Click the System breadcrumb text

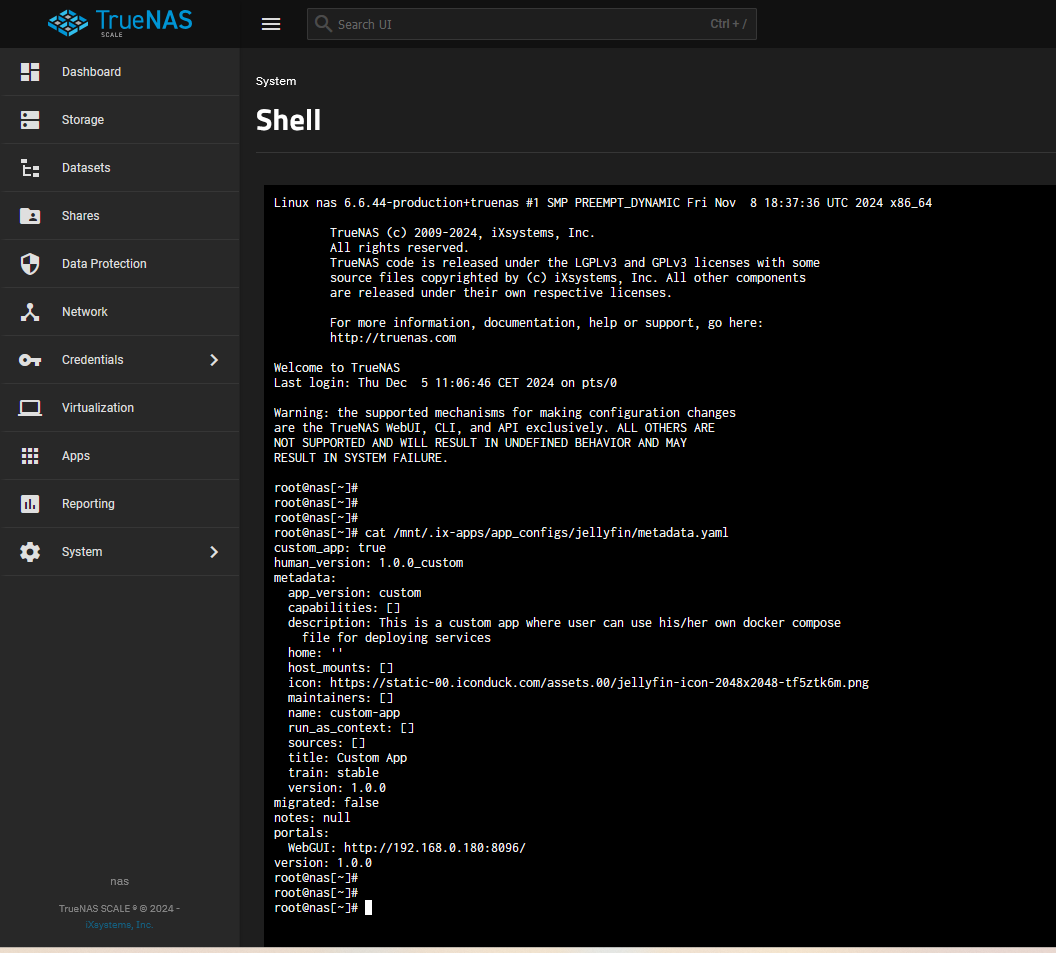pos(276,81)
